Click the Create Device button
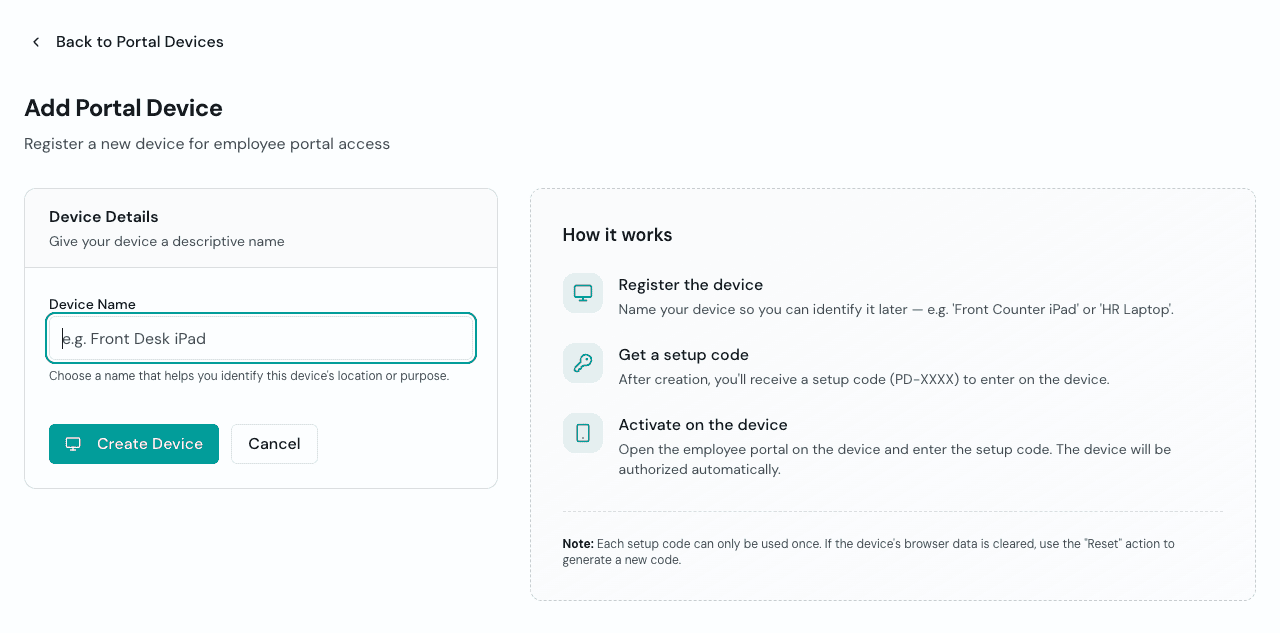Image resolution: width=1280 pixels, height=633 pixels. [x=134, y=444]
